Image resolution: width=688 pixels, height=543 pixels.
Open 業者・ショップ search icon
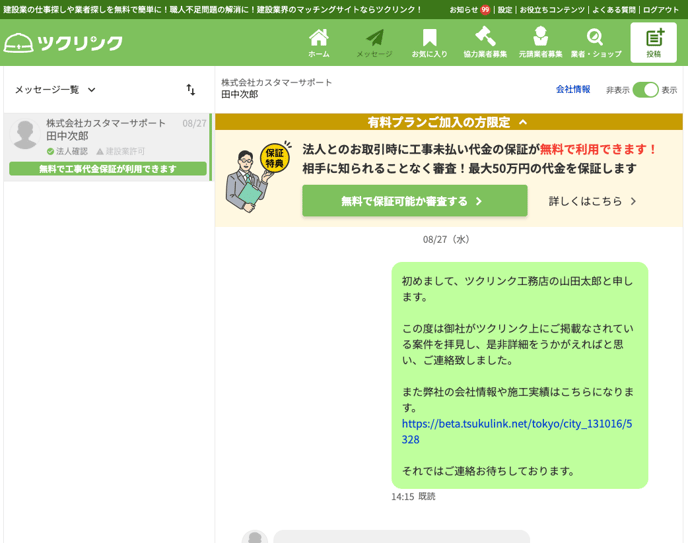(596, 43)
